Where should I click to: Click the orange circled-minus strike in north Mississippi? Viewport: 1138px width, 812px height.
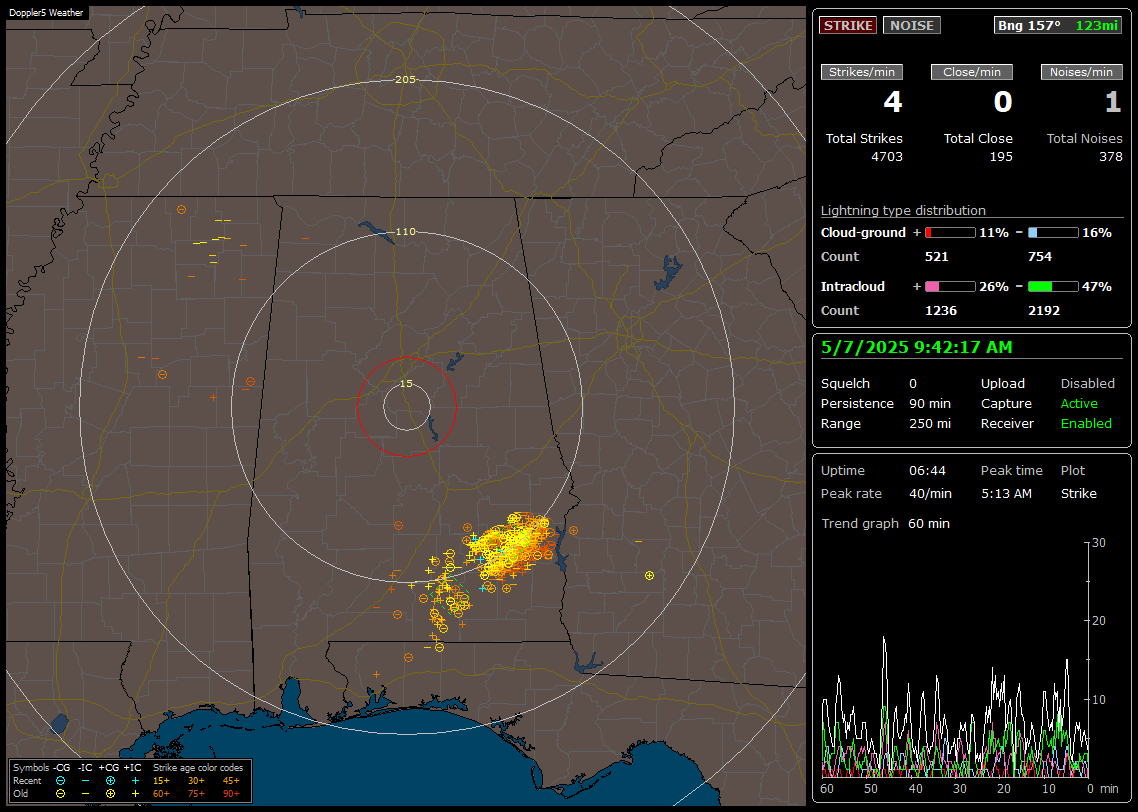[181, 209]
